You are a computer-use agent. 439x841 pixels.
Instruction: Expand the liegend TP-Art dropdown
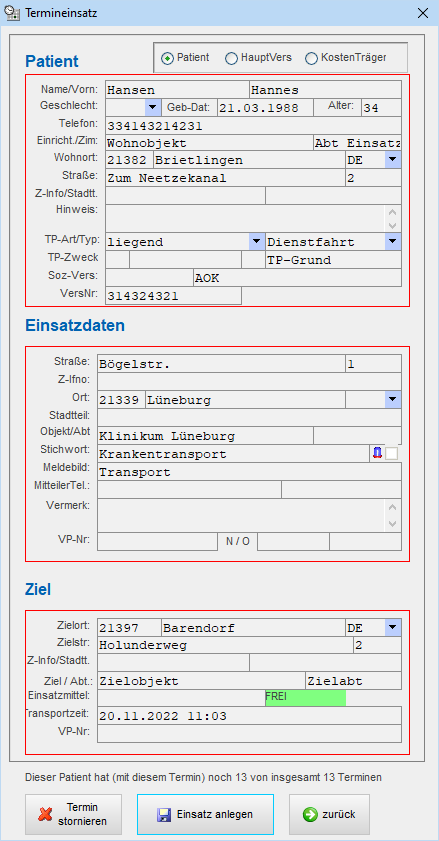[257, 241]
